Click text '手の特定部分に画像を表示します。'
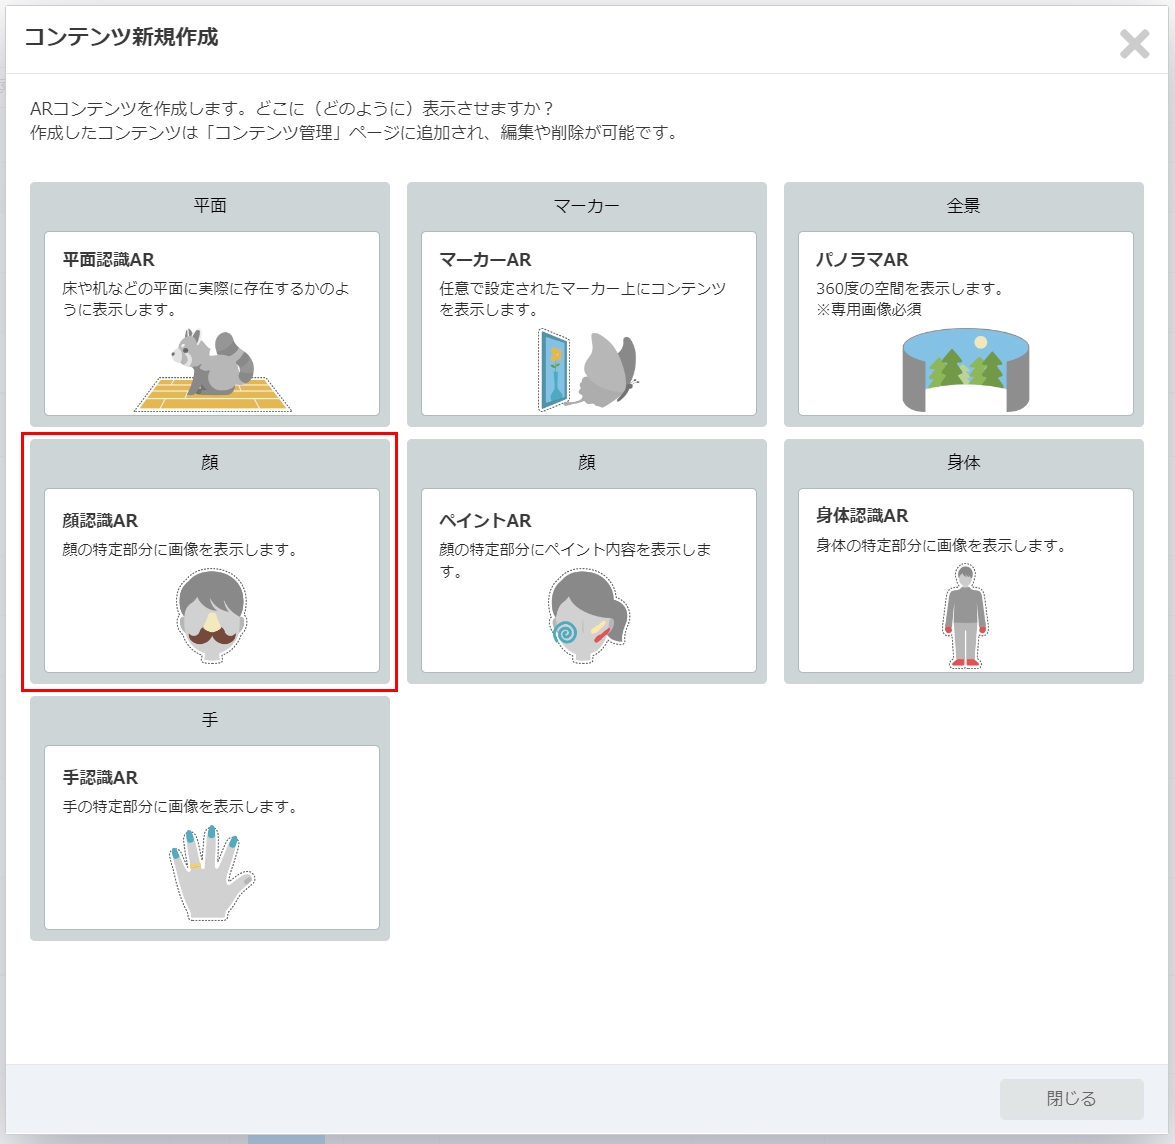Screen dimensions: 1175x1144 (x=180, y=807)
